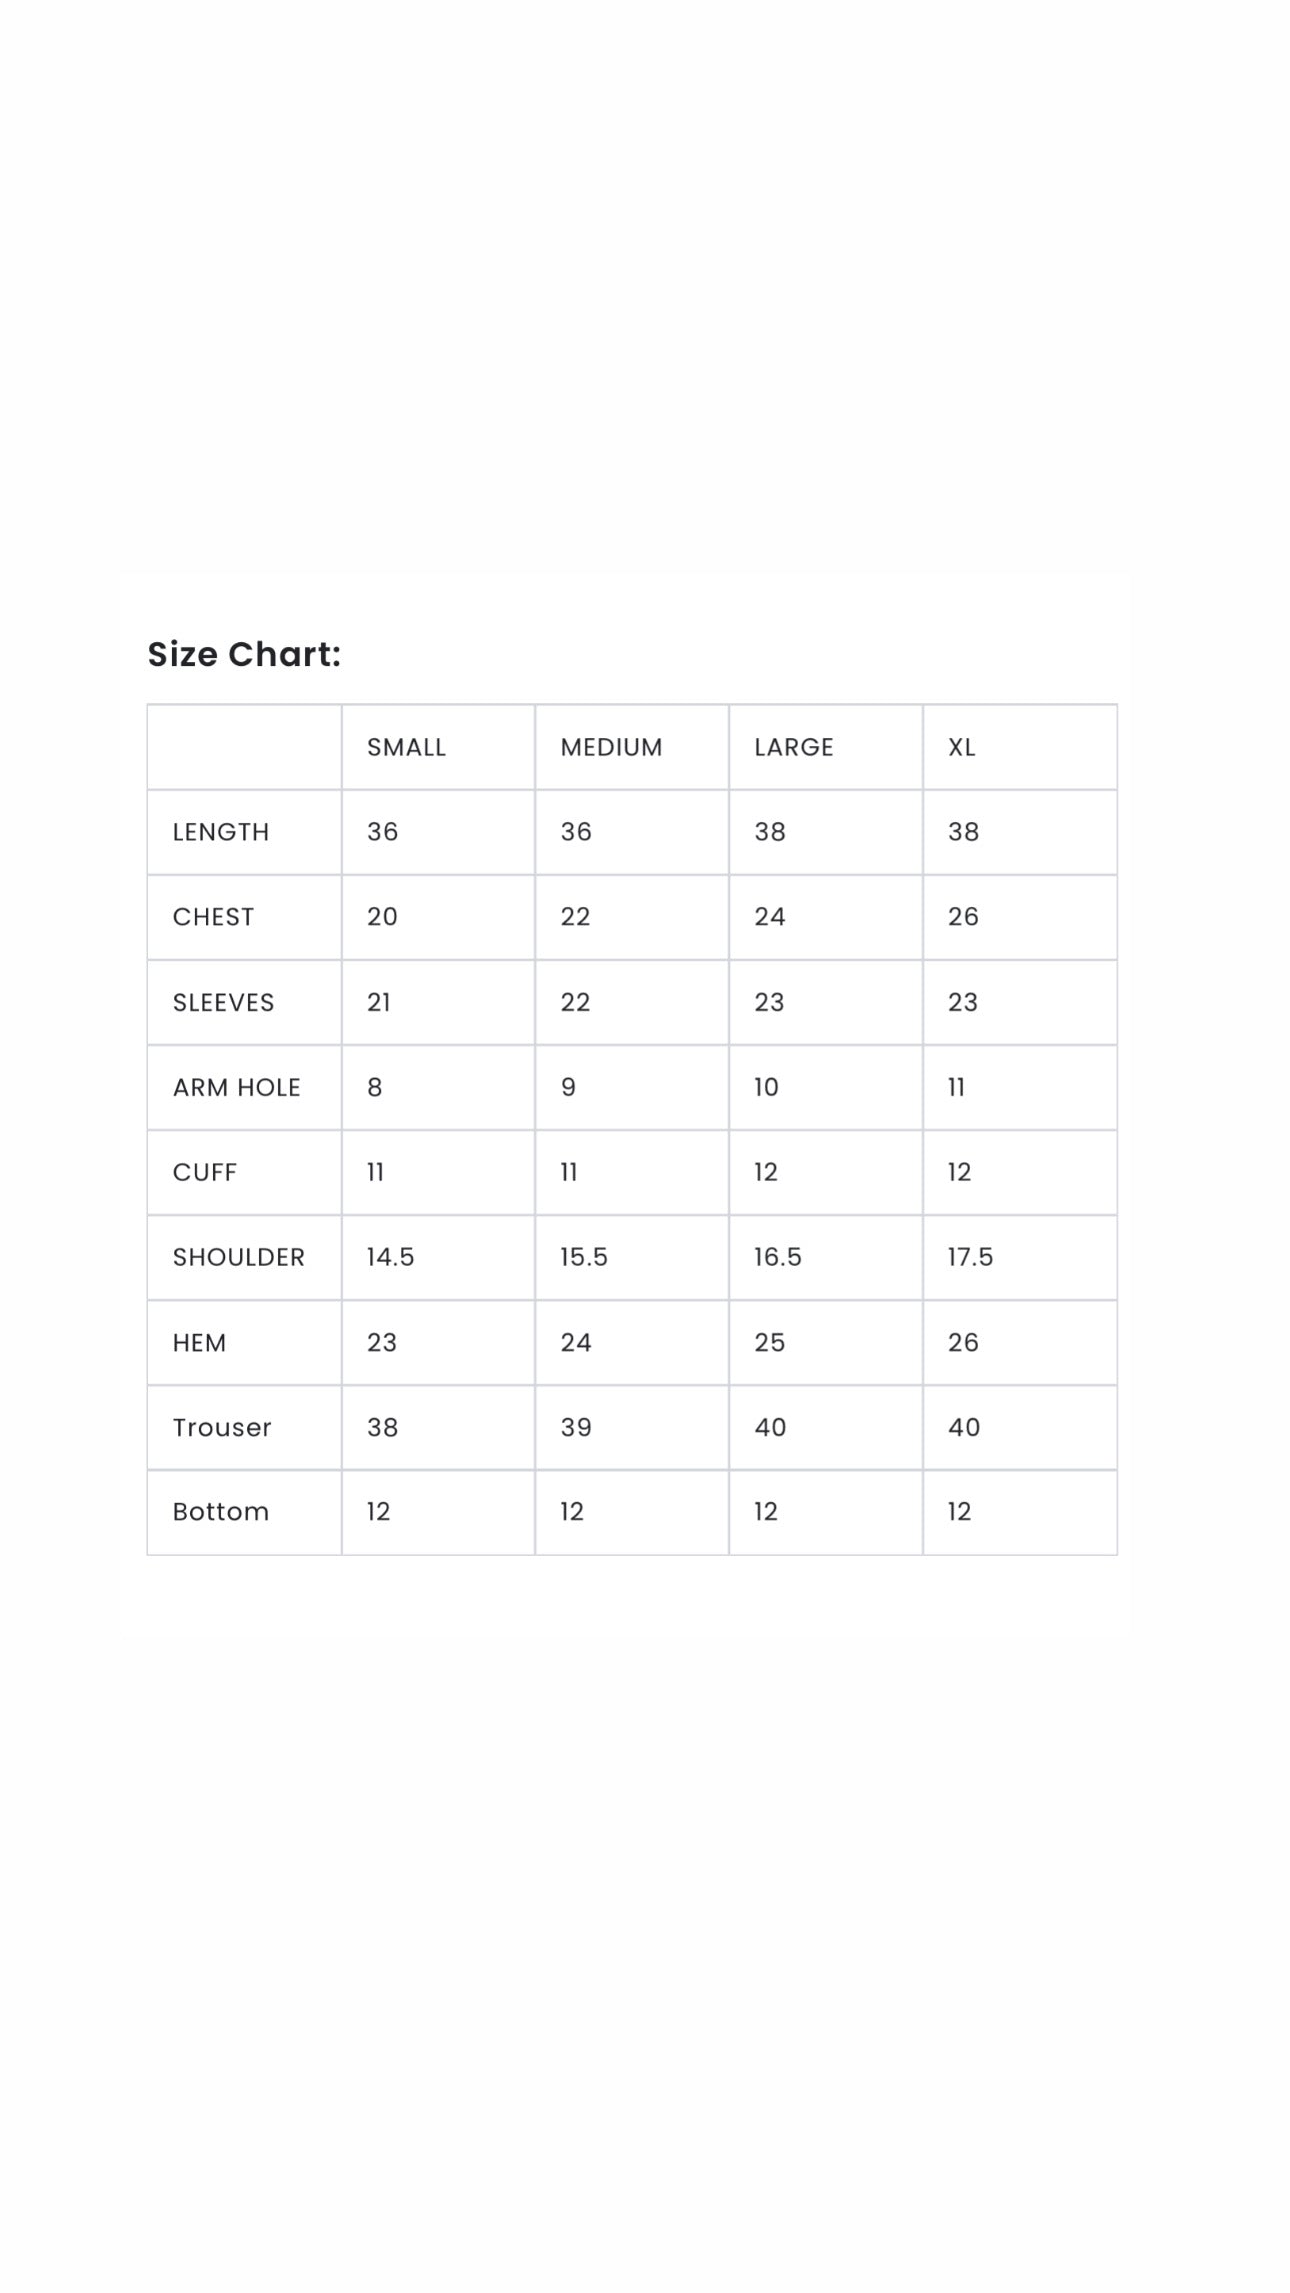
Task: Click the Size Chart heading
Action: [244, 654]
